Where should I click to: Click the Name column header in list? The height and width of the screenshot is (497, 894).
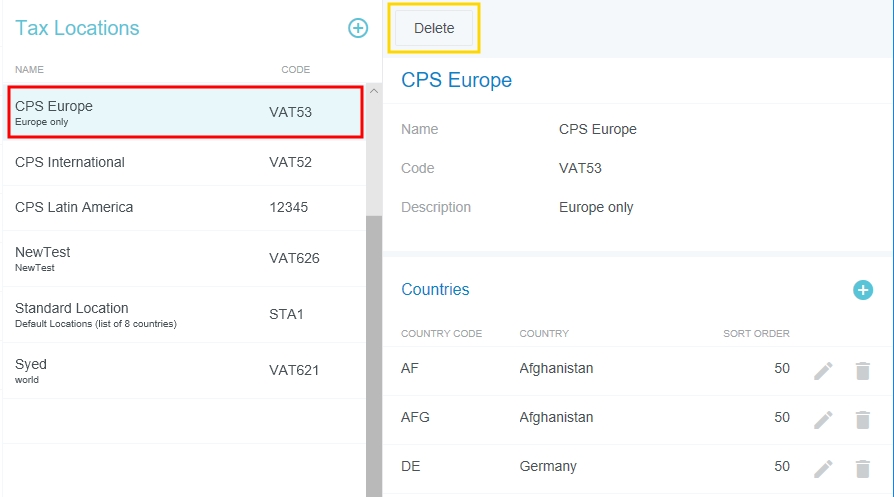(29, 70)
